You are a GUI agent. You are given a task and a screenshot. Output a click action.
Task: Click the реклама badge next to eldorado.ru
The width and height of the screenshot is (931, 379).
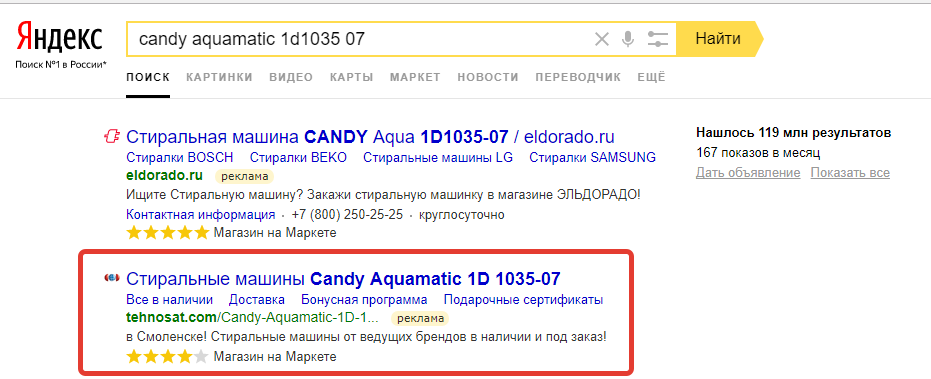tap(244, 176)
